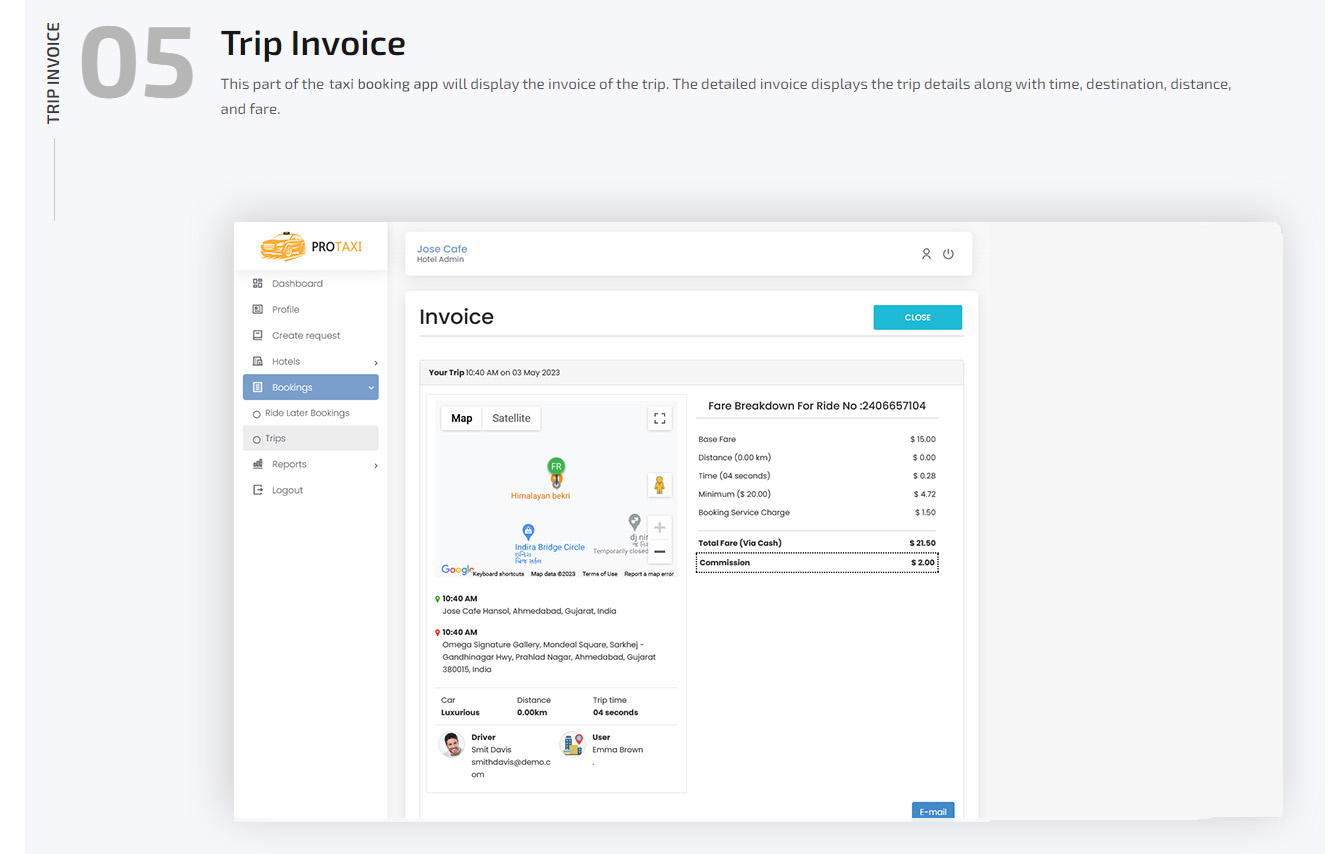Switch to Map view tab
This screenshot has width=1343, height=854.
point(462,418)
